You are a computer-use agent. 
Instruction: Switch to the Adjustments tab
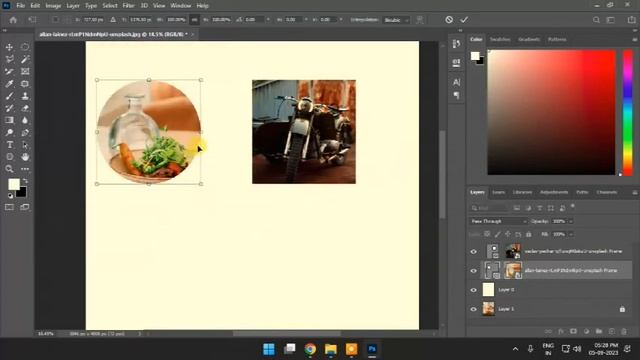(x=554, y=192)
